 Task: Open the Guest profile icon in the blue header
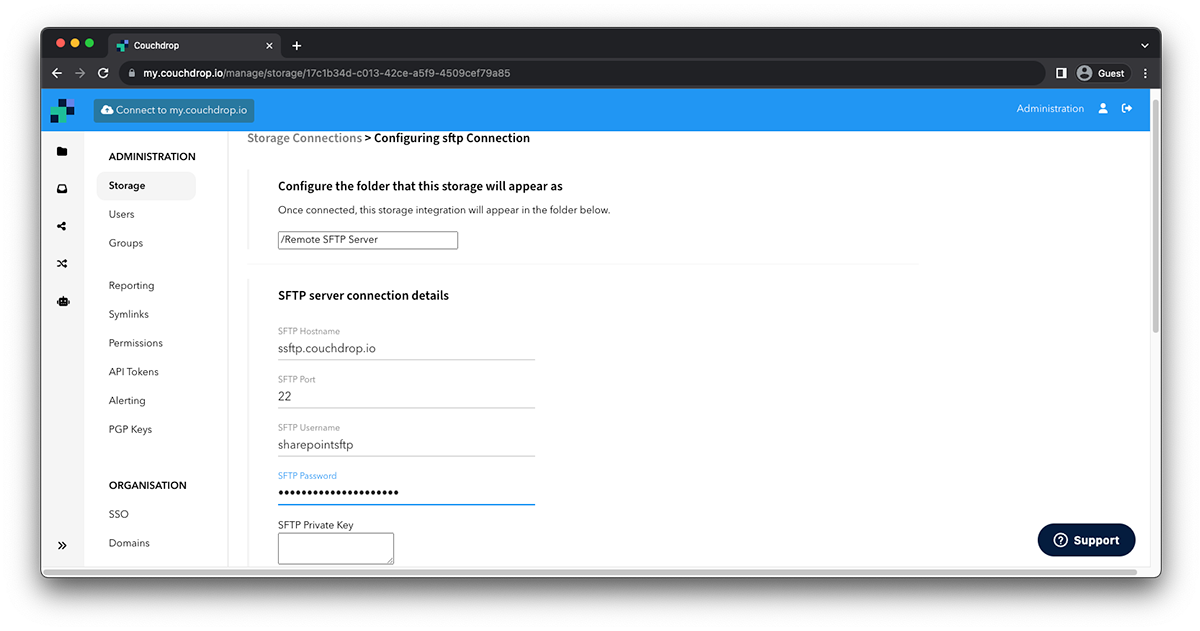[x=1102, y=110]
